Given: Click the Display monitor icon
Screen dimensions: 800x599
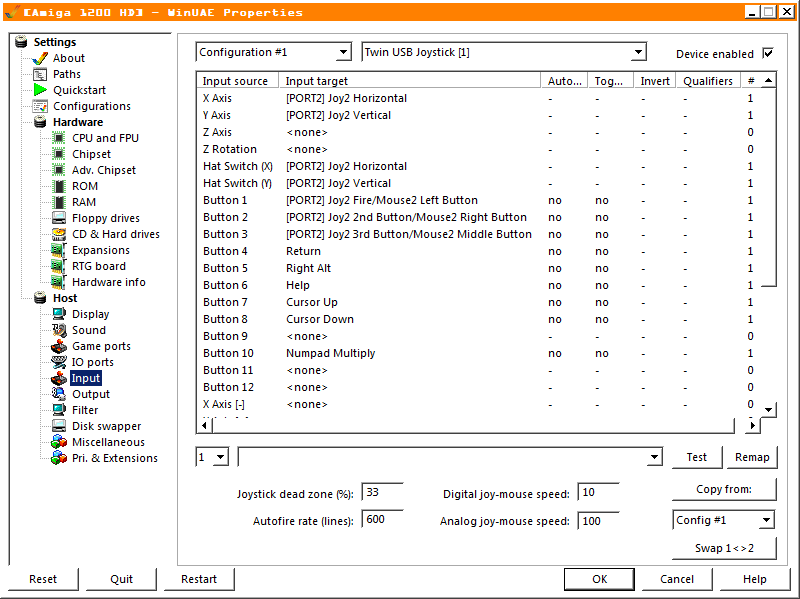Looking at the screenshot, I should [59, 314].
